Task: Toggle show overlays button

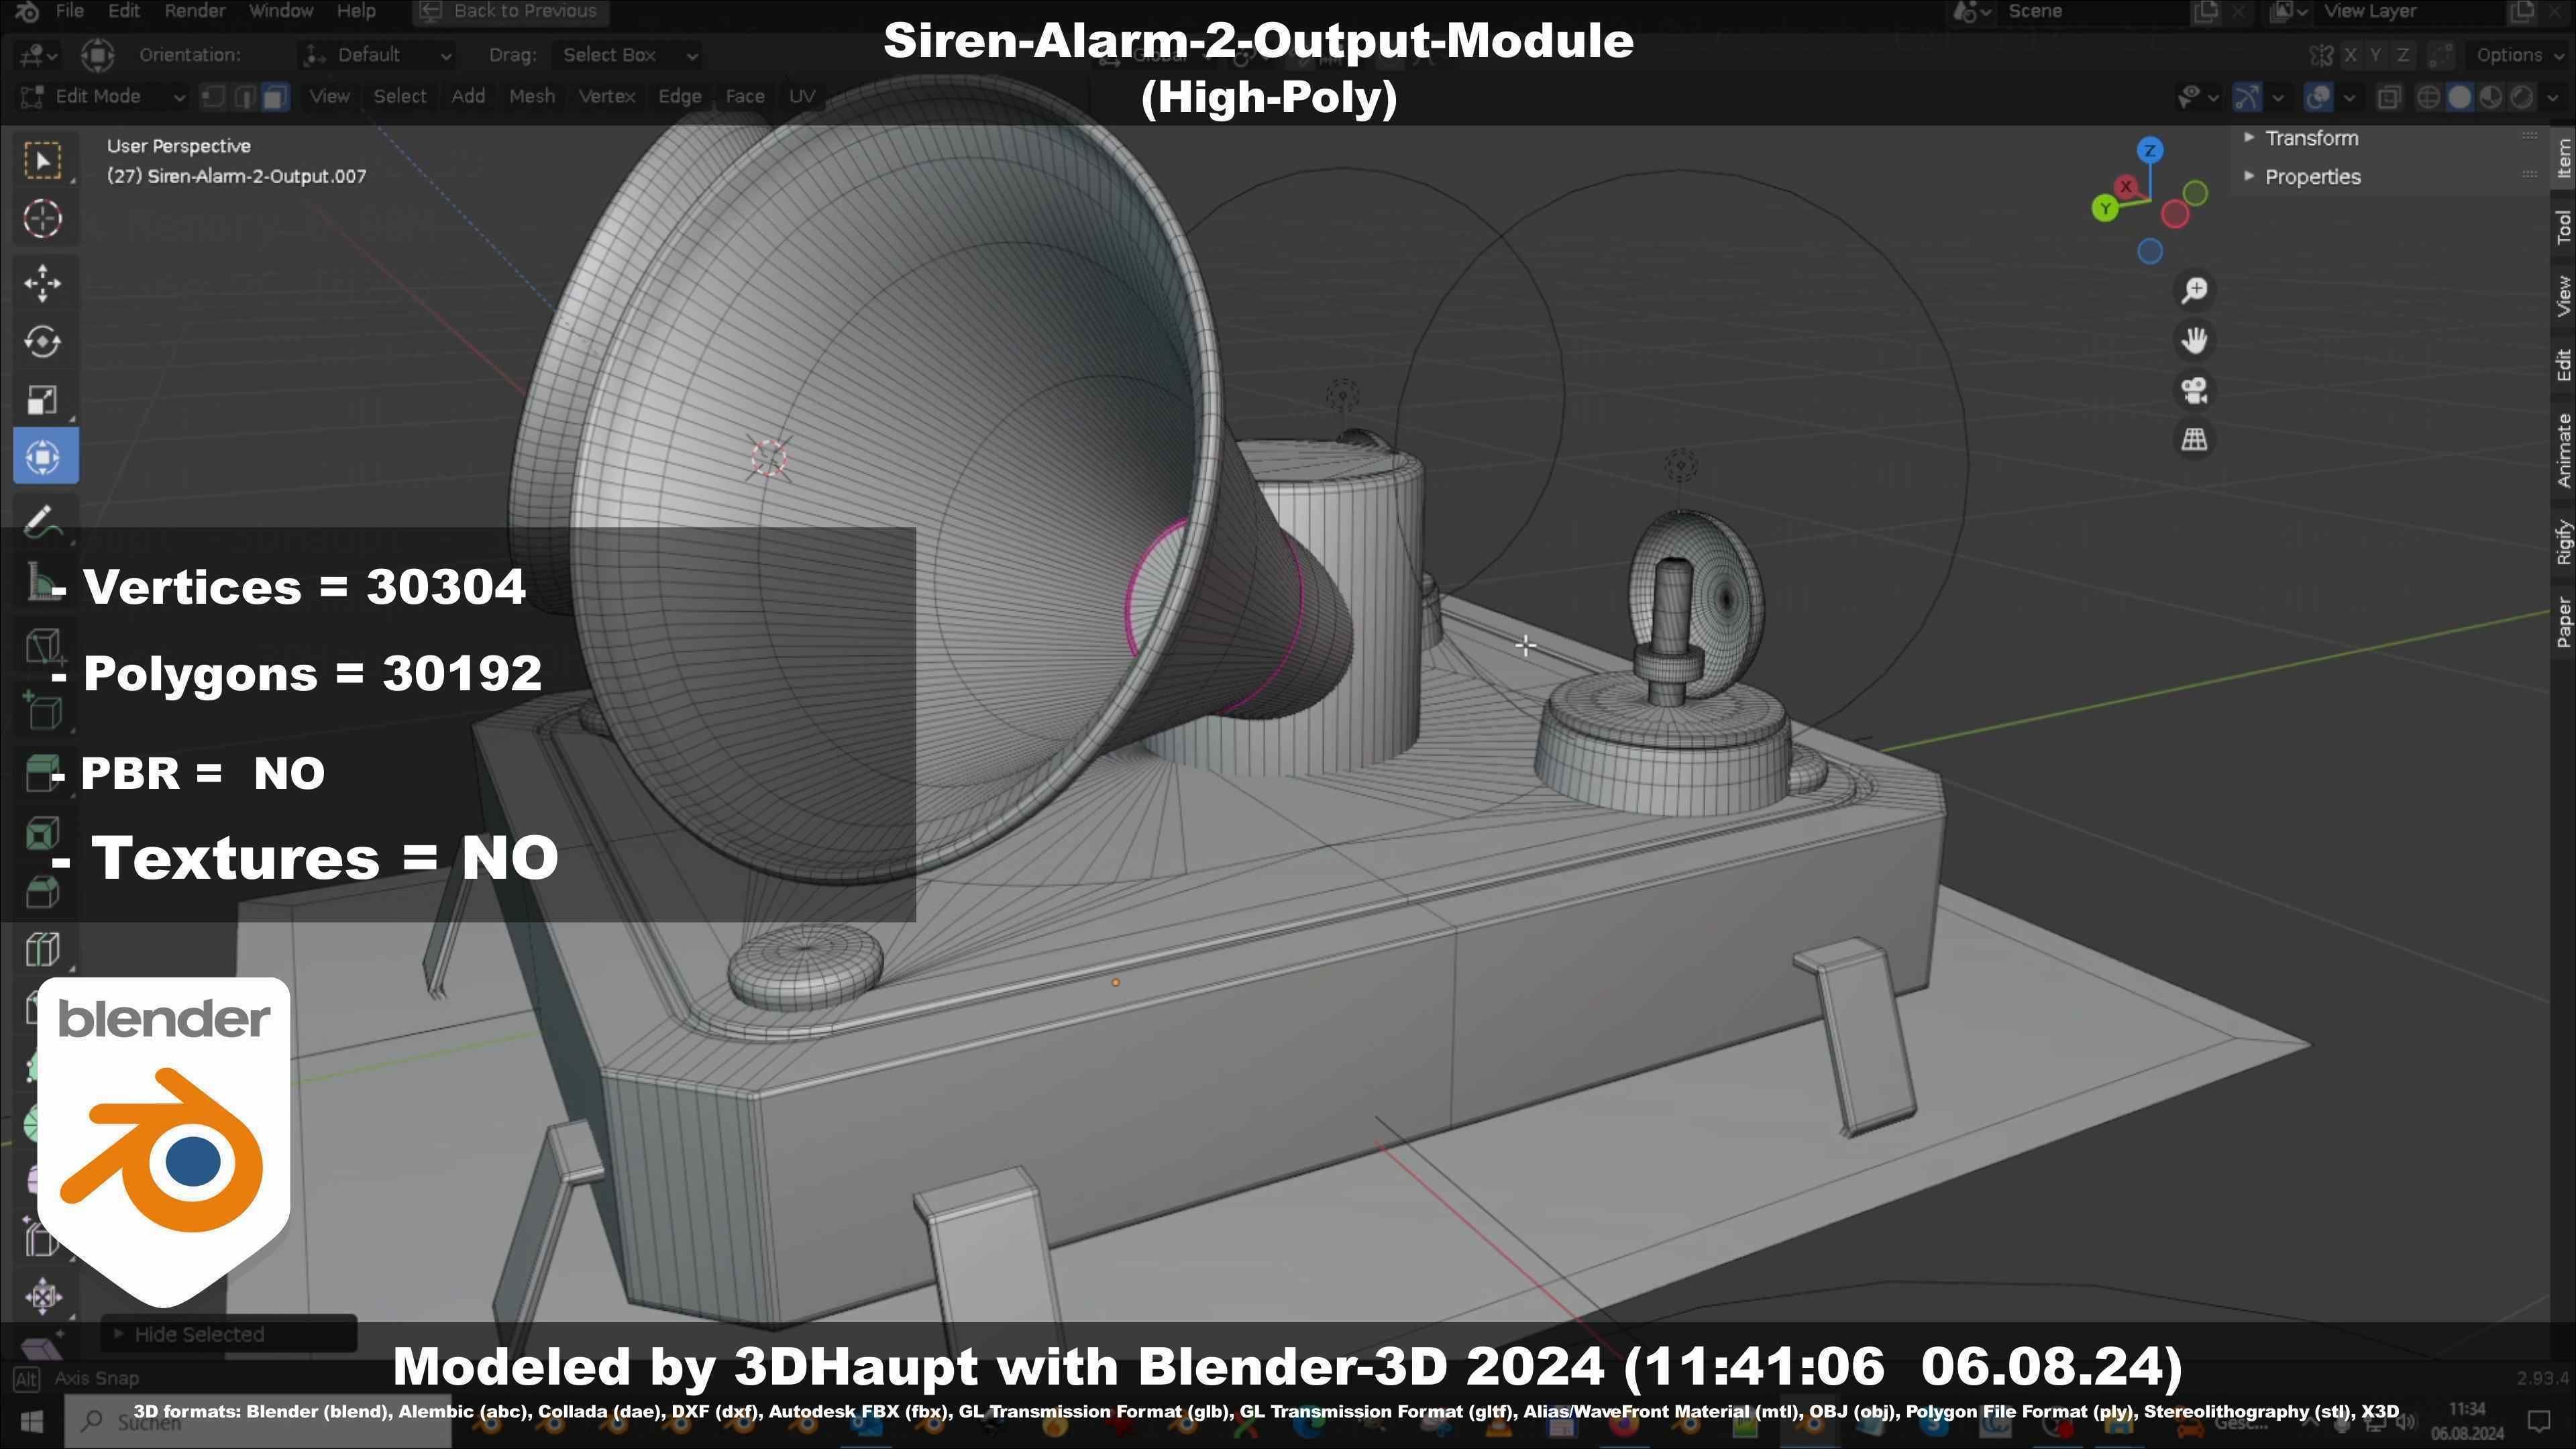Action: (2318, 97)
